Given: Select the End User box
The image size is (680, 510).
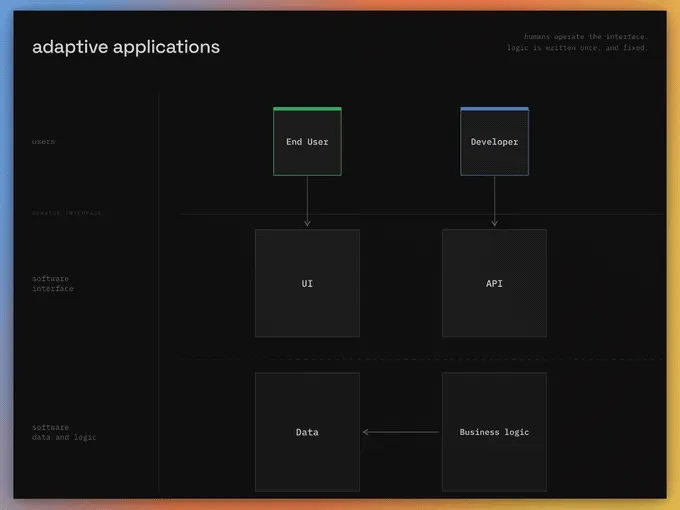Looking at the screenshot, I should pyautogui.click(x=307, y=141).
